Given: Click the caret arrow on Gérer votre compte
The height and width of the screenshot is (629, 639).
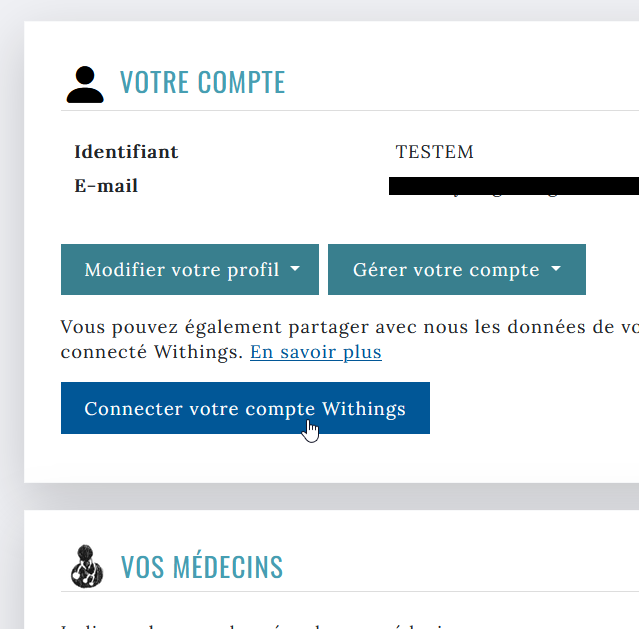Looking at the screenshot, I should pos(556,270).
